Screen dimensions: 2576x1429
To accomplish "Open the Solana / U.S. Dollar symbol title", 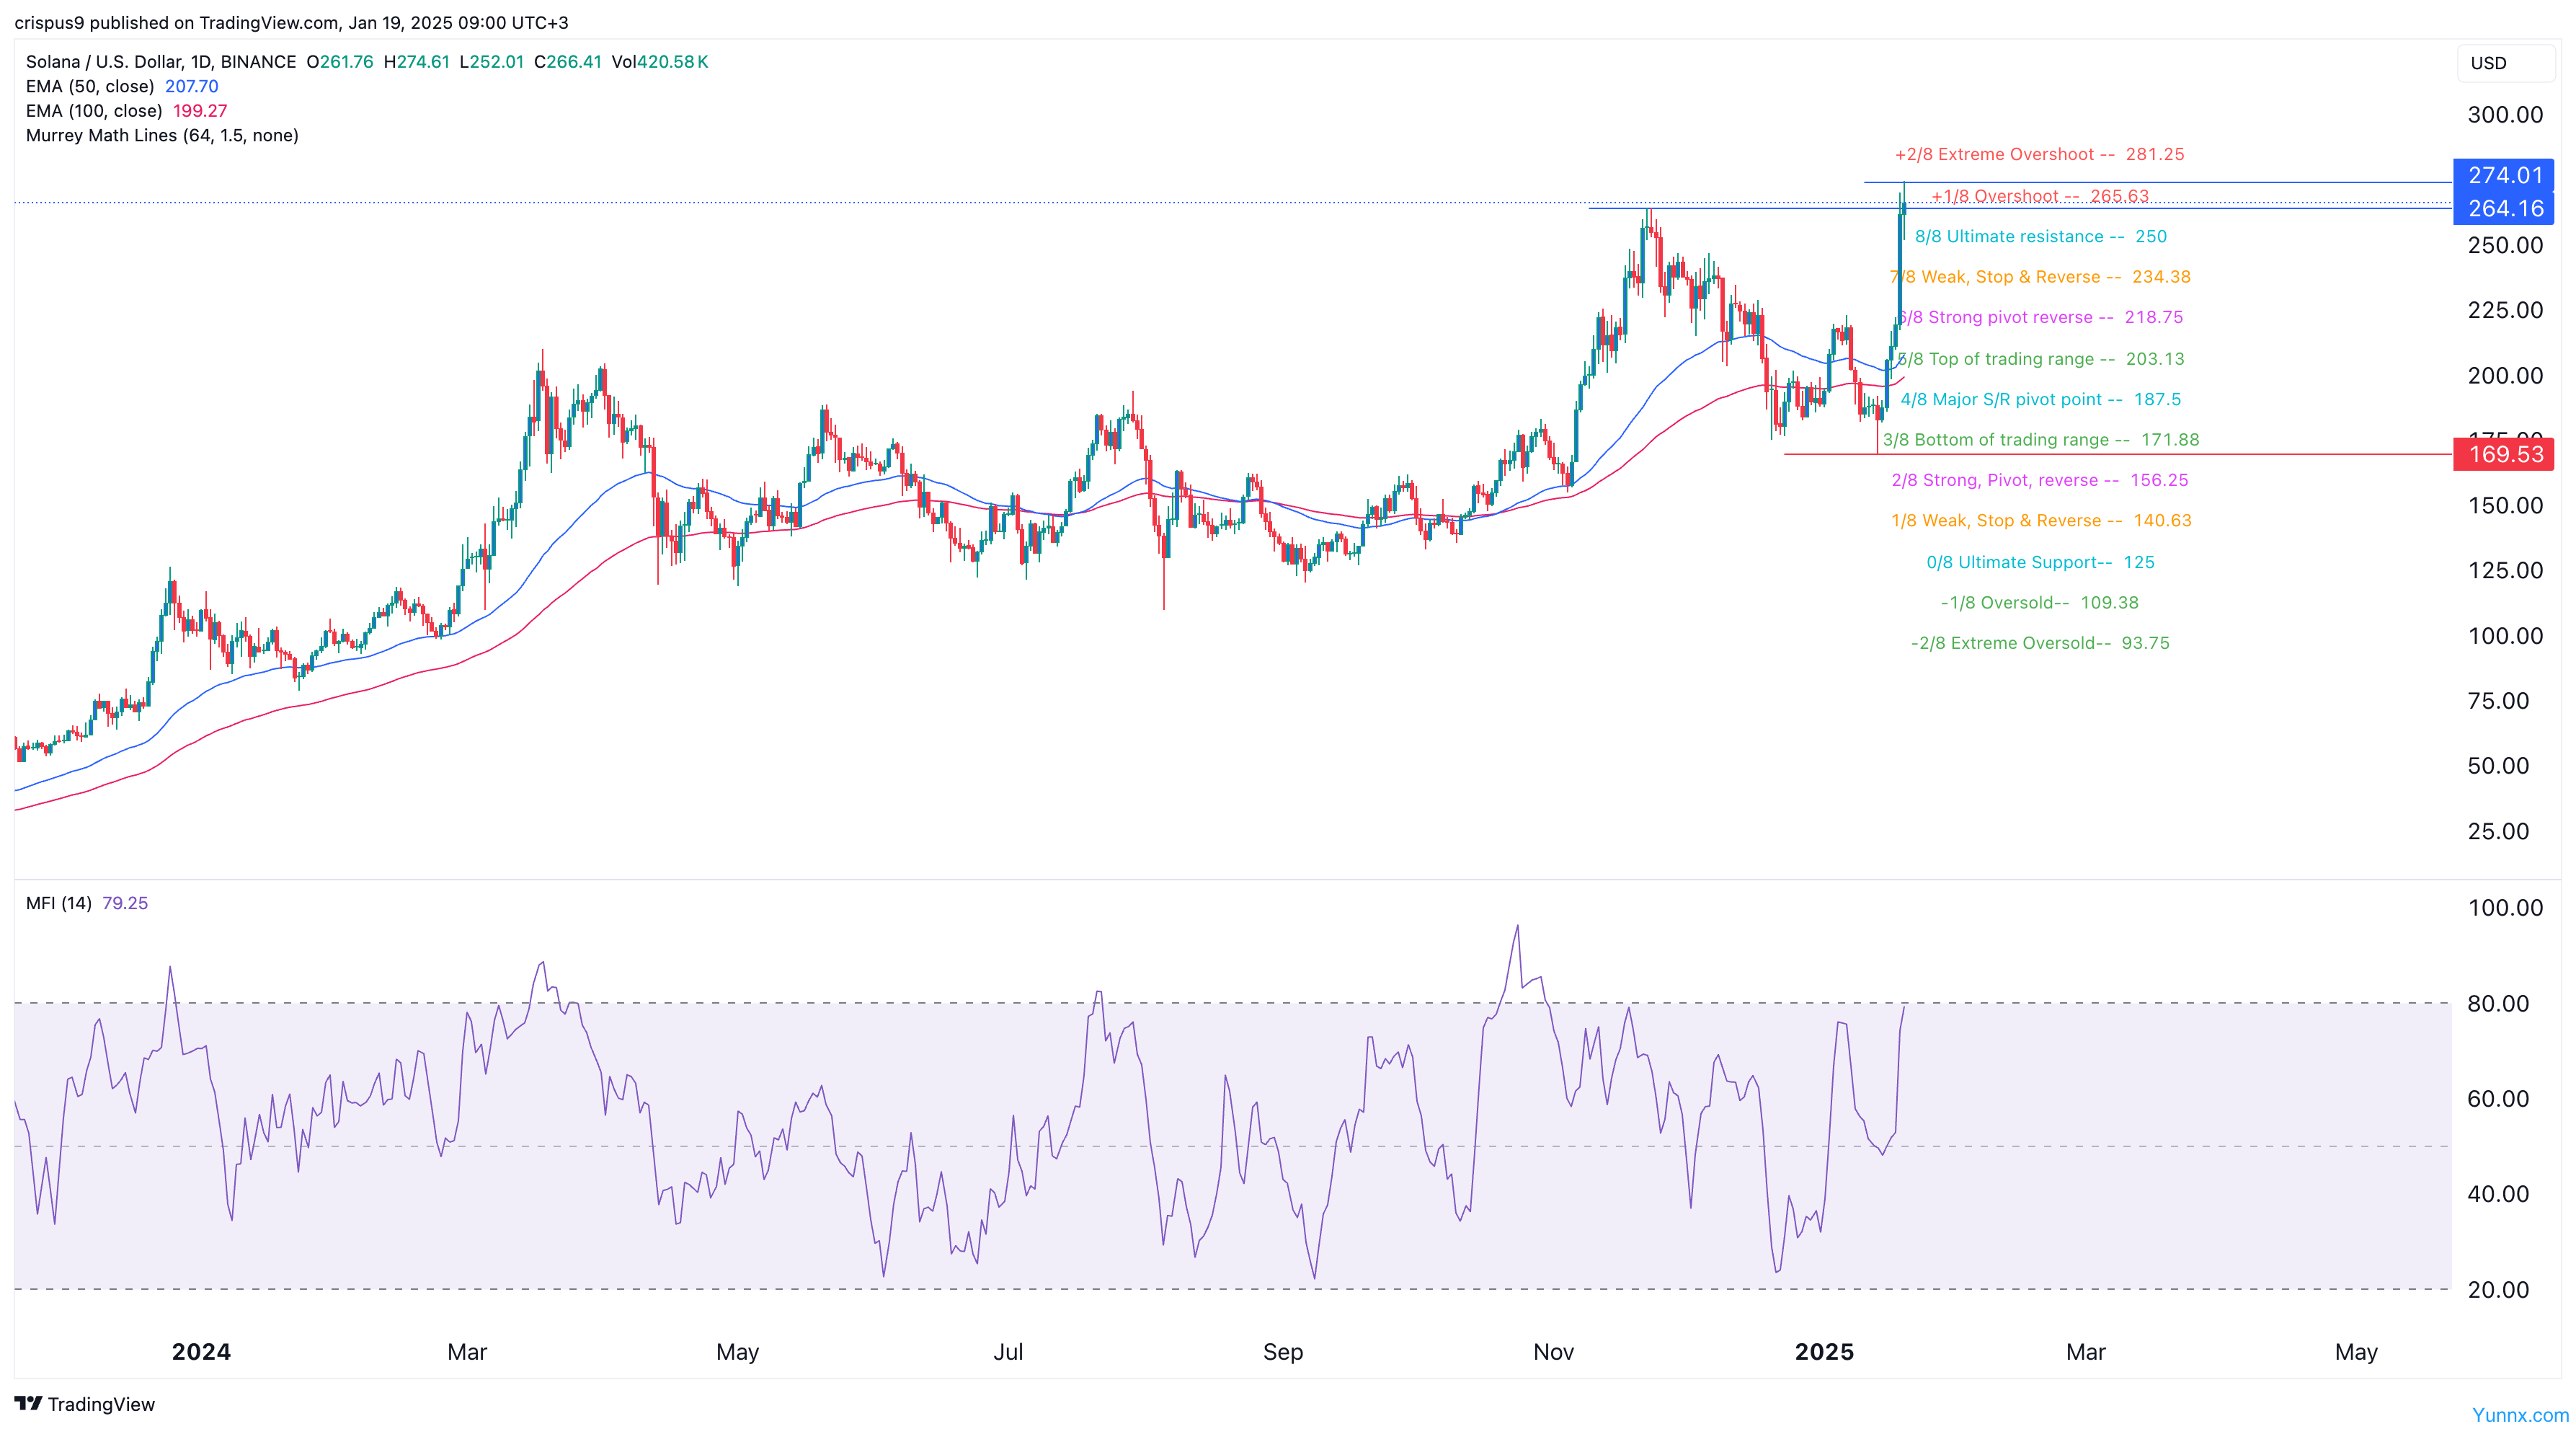I will coord(160,62).
